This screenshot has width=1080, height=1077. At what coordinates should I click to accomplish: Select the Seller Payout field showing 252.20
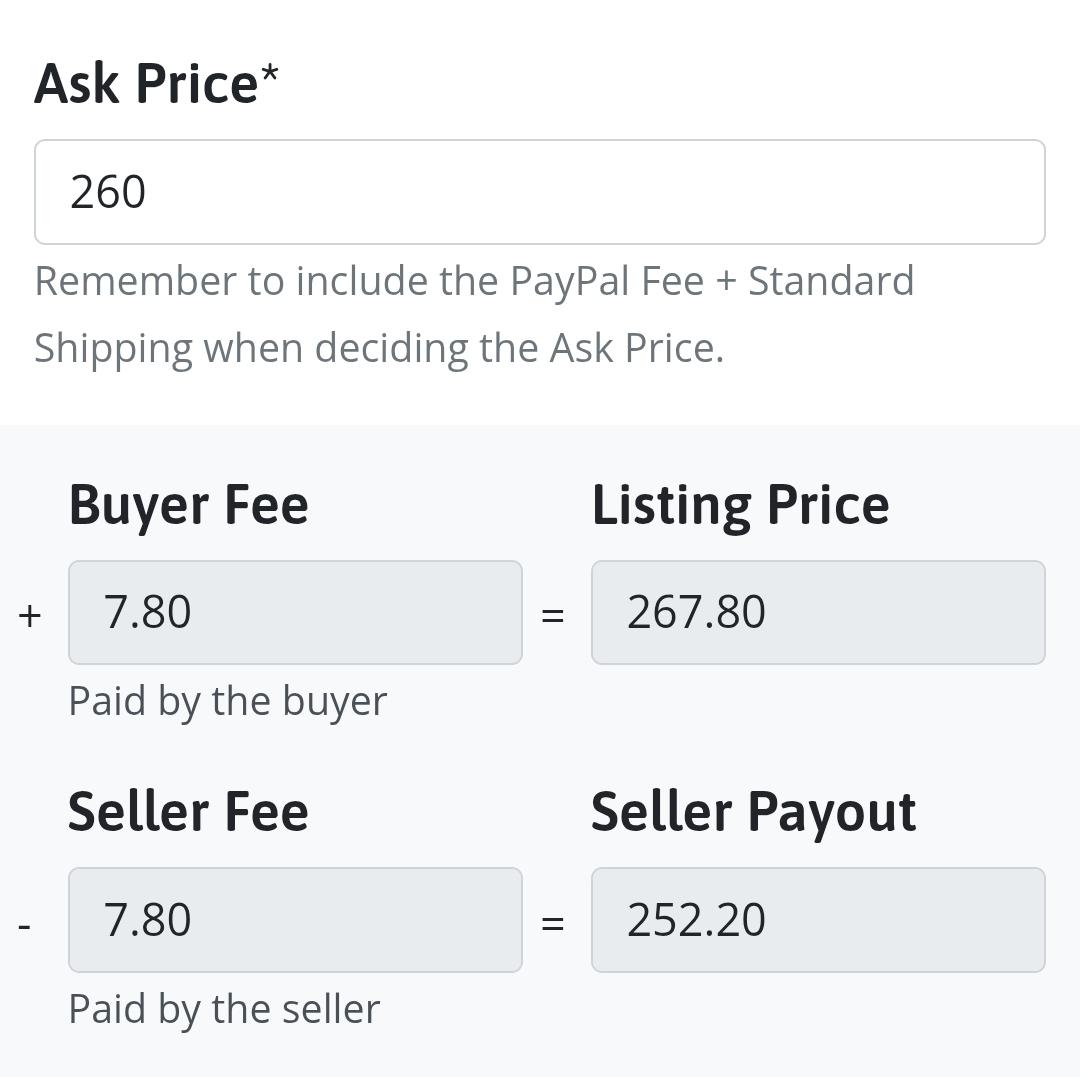(x=818, y=920)
